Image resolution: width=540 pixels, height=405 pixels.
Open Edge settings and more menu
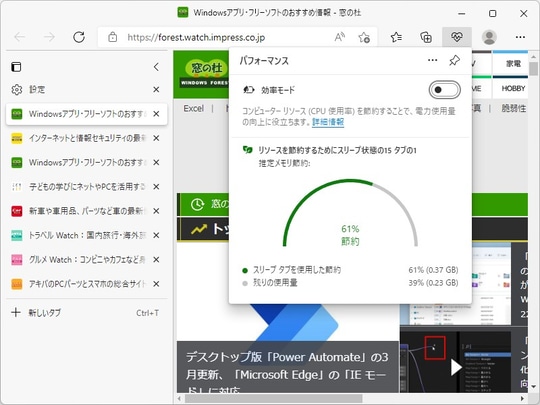tap(520, 37)
